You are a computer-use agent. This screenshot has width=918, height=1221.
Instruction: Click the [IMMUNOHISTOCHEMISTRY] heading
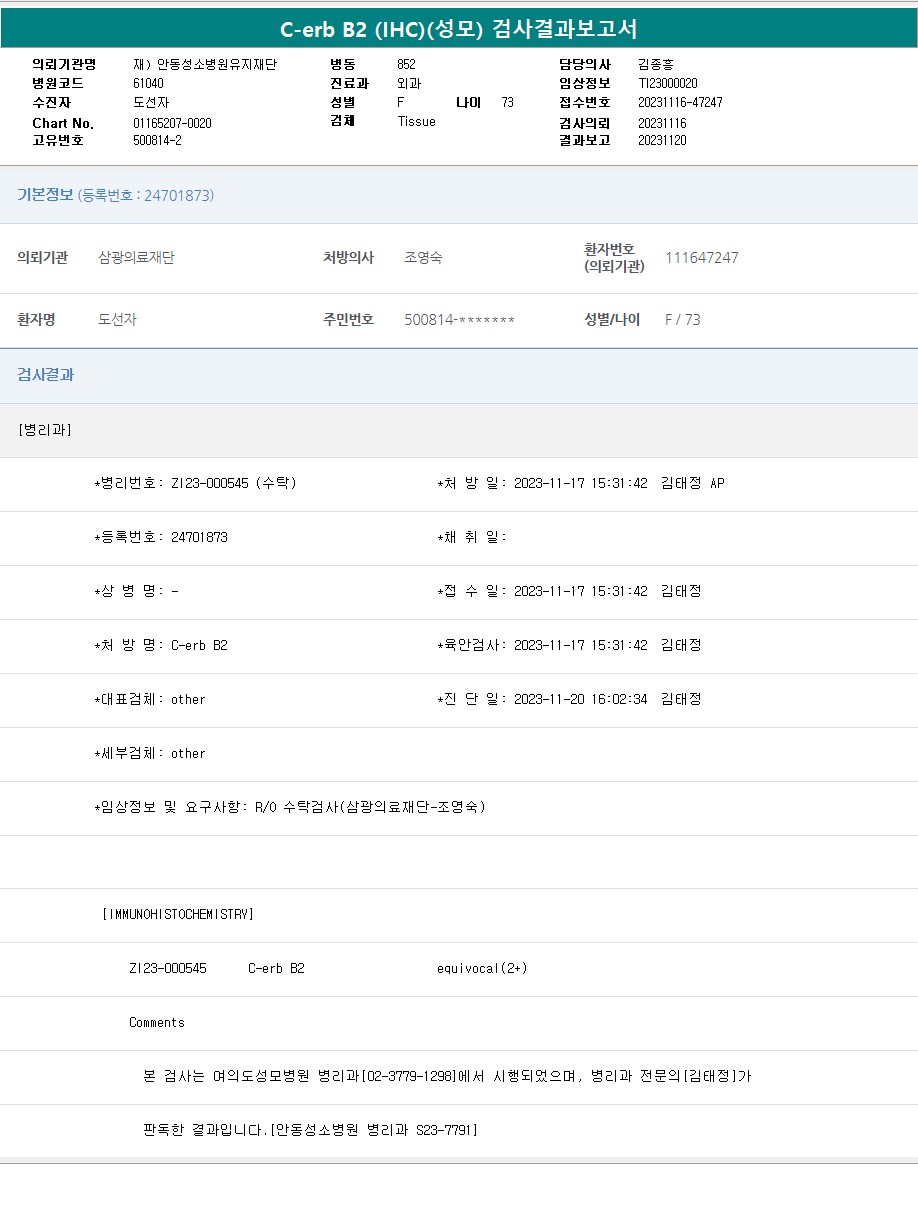point(178,915)
